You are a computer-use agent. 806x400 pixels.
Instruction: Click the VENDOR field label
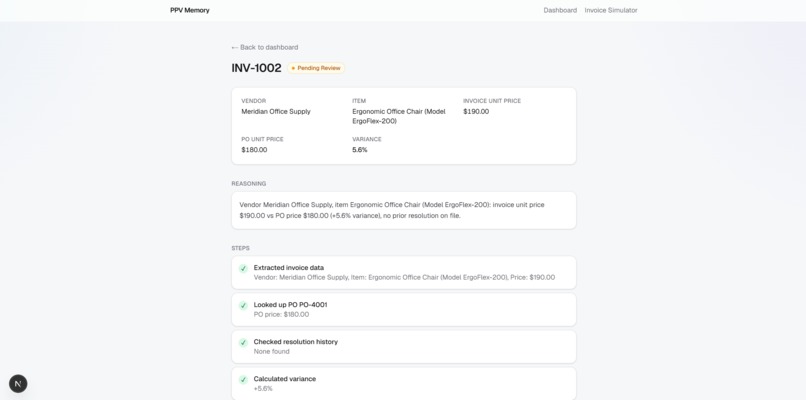(254, 101)
